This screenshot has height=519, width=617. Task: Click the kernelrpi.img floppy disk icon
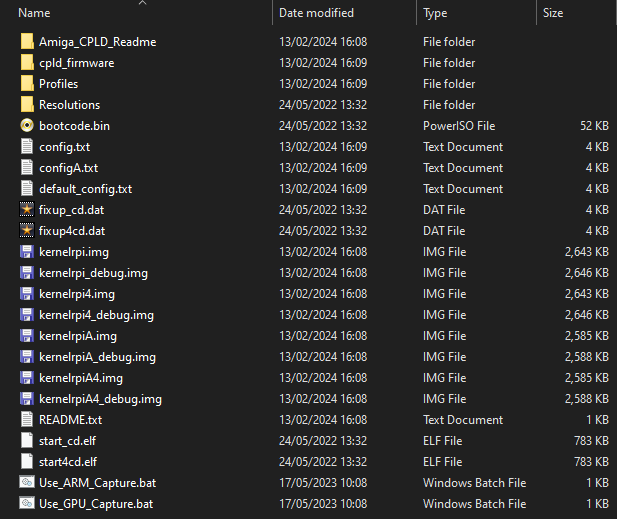coord(27,252)
